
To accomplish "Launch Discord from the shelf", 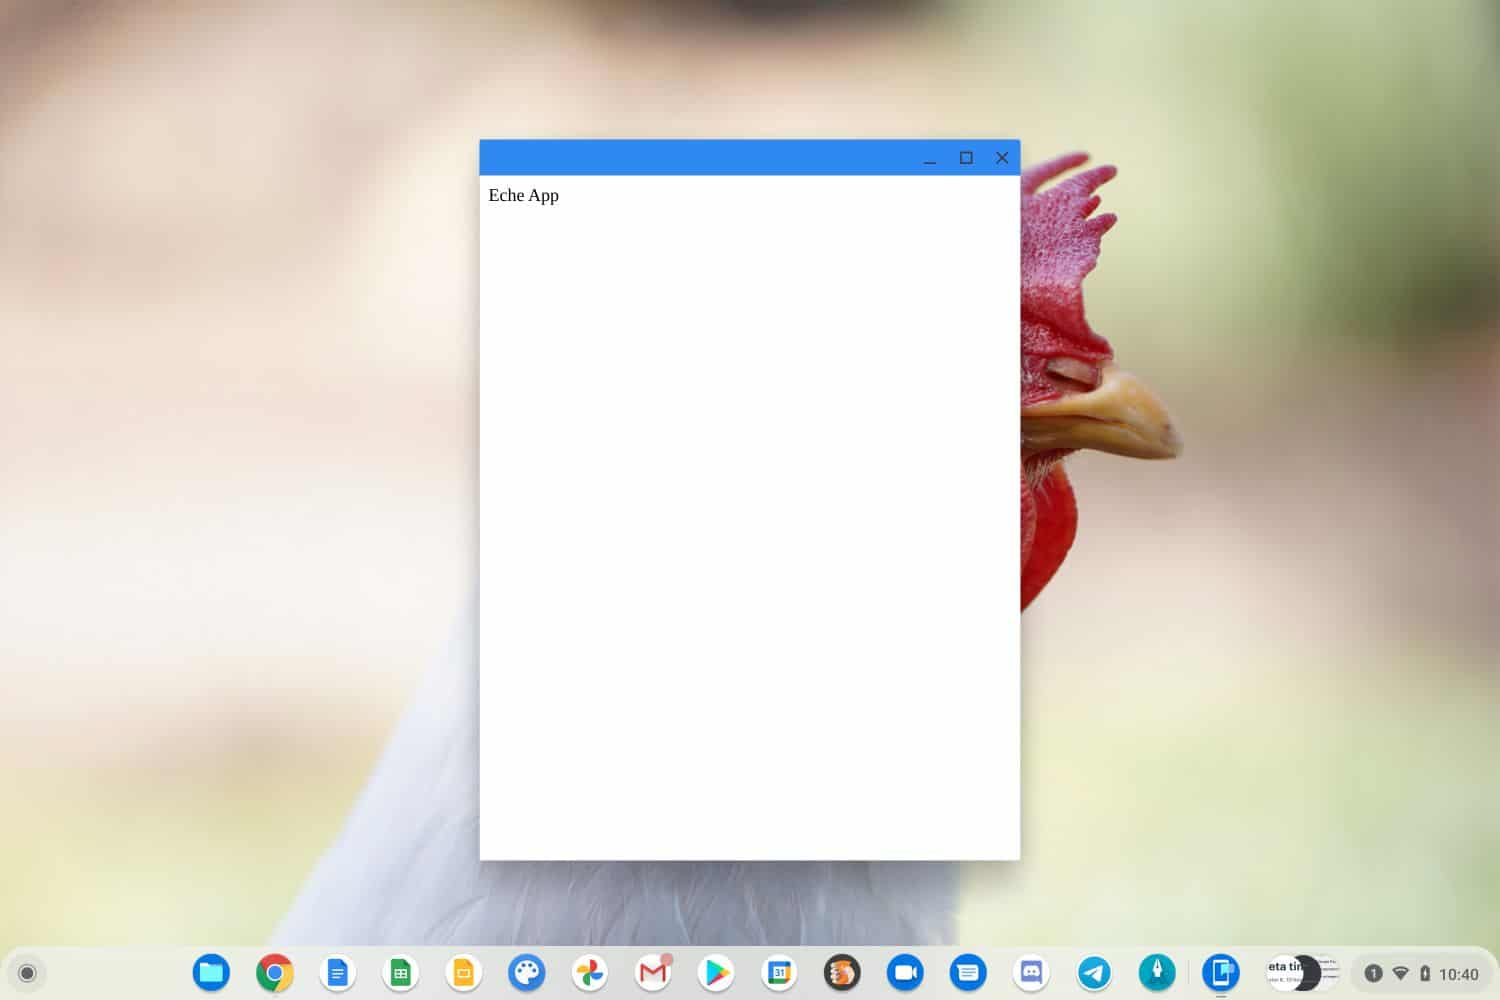I will click(1031, 972).
